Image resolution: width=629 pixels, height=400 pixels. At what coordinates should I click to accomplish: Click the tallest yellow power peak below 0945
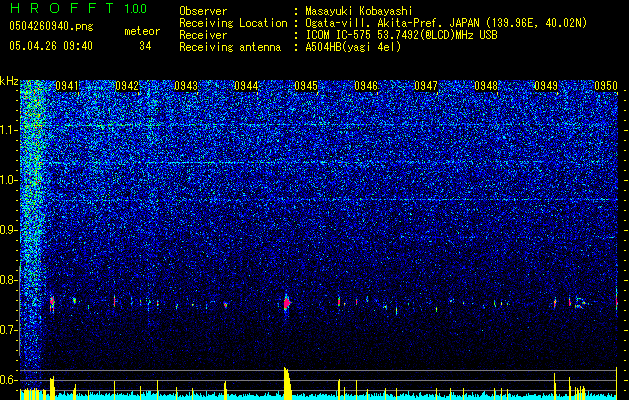click(x=287, y=383)
